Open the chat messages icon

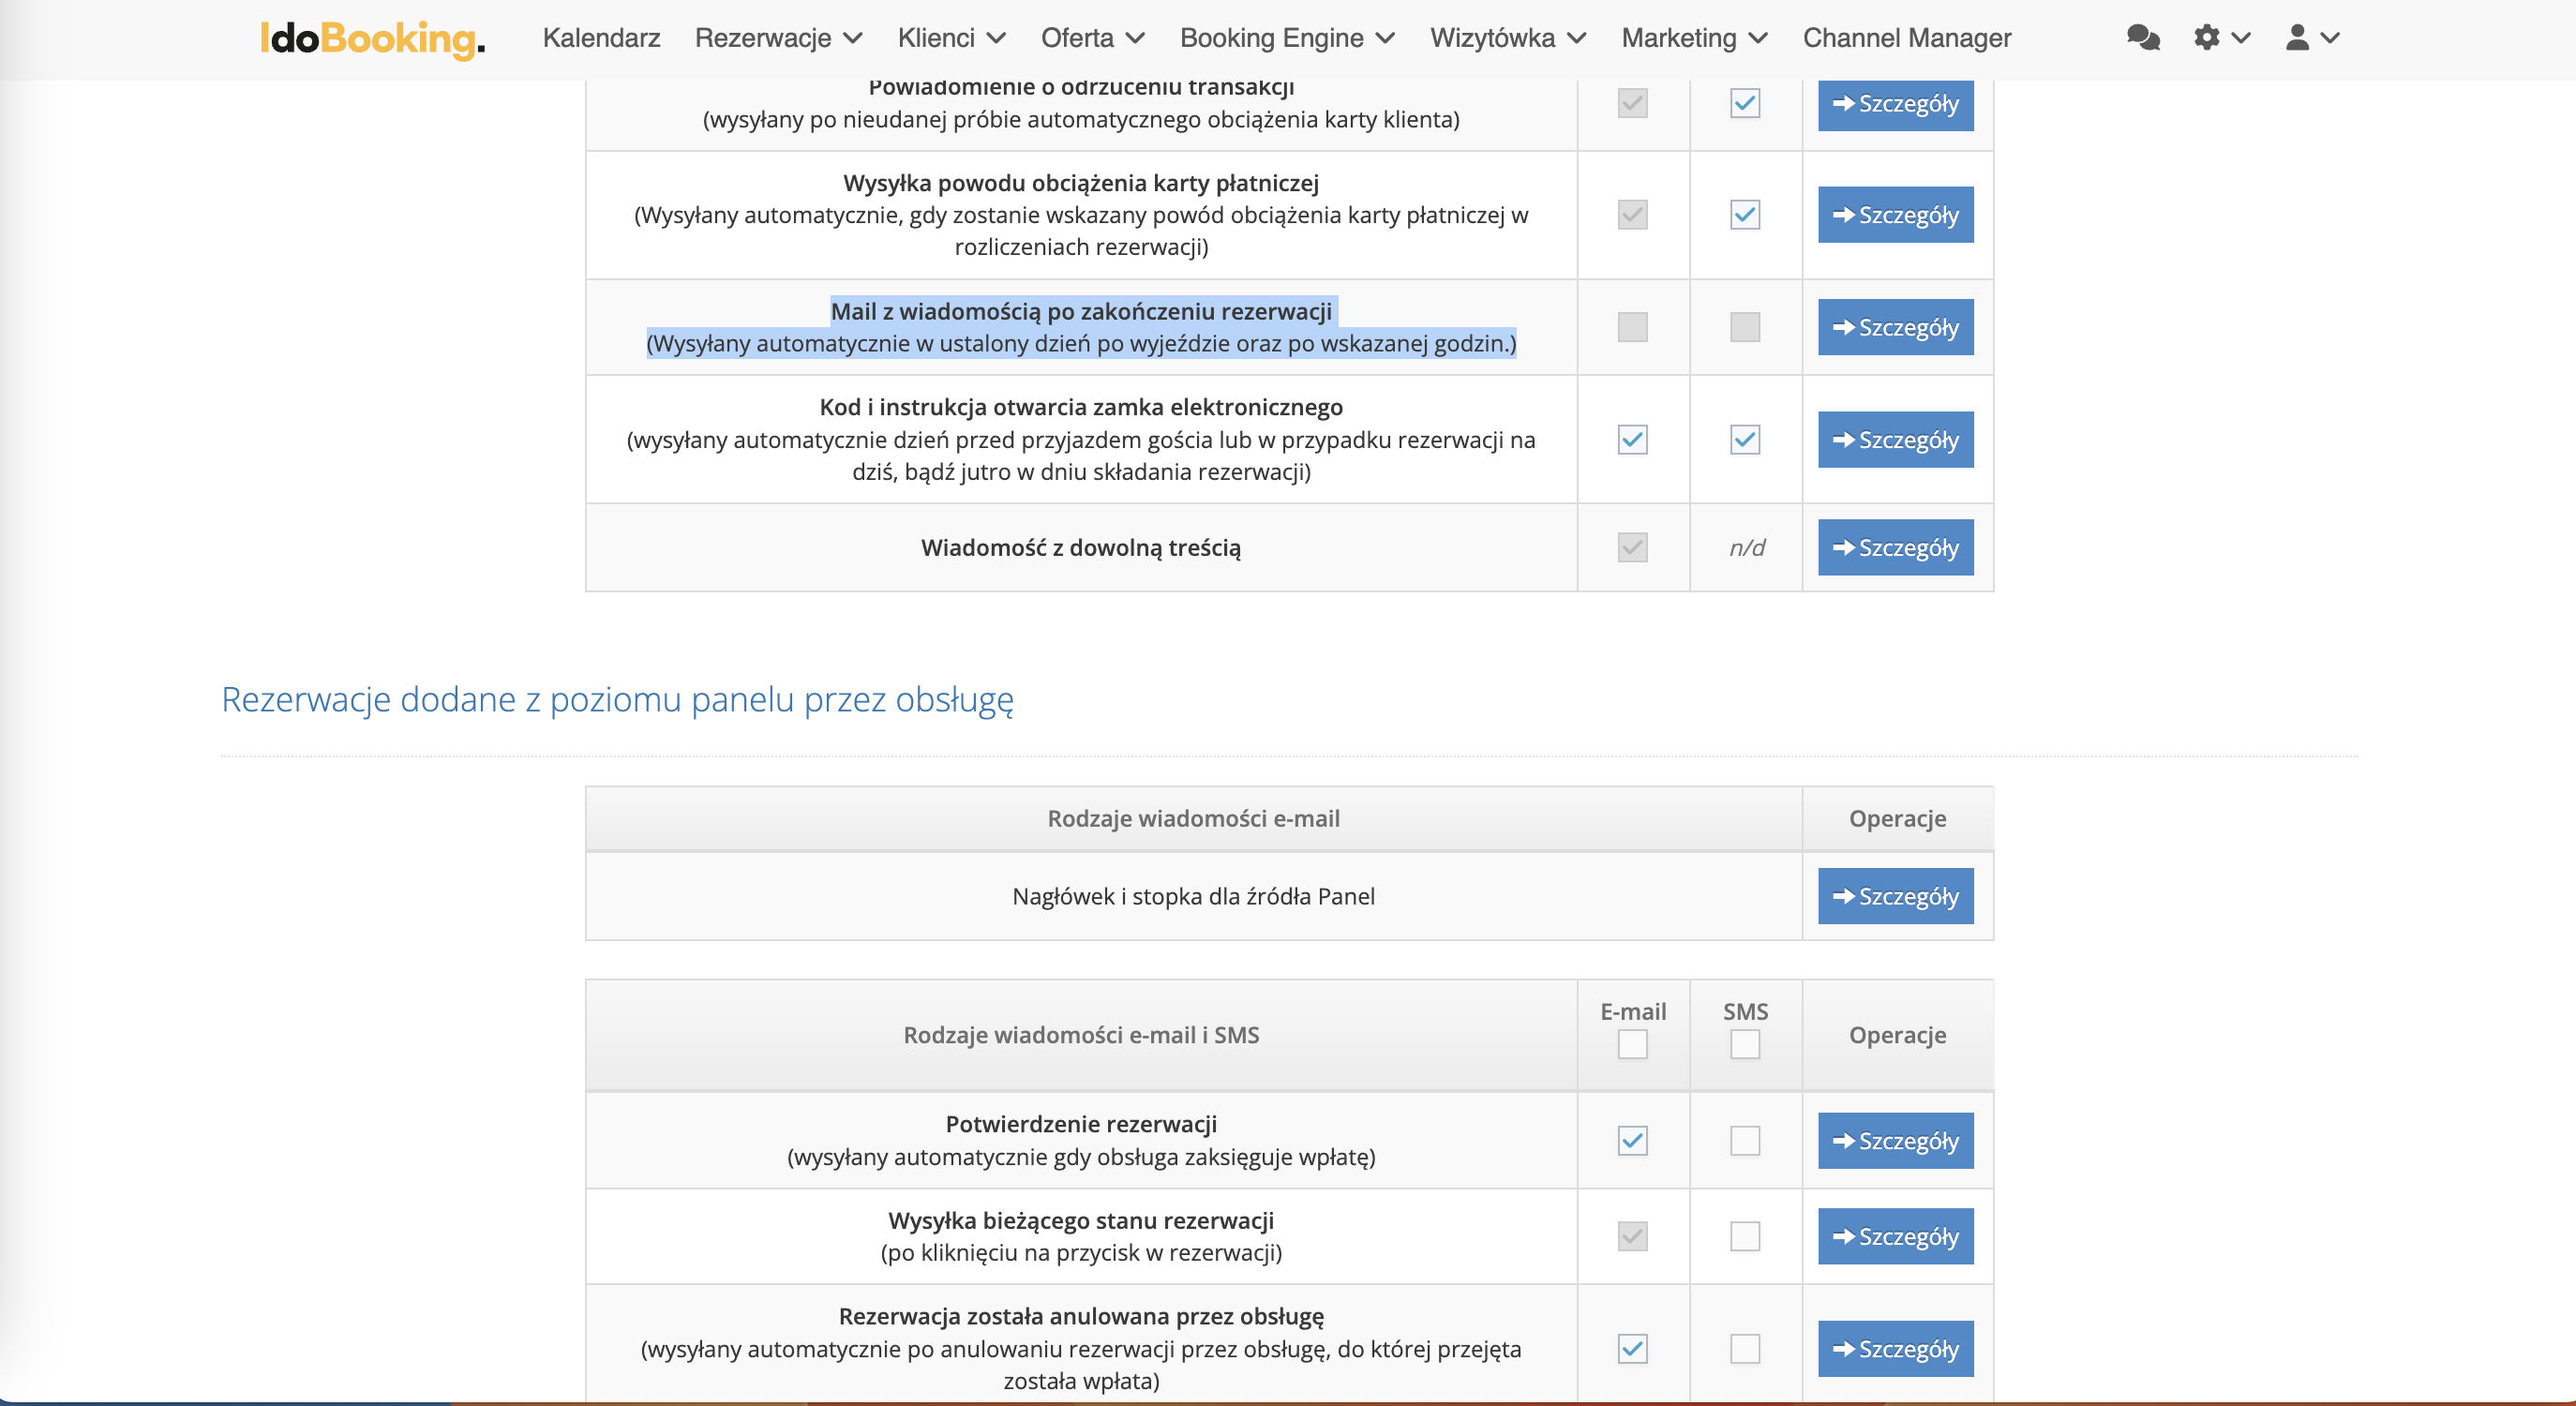(x=2142, y=38)
